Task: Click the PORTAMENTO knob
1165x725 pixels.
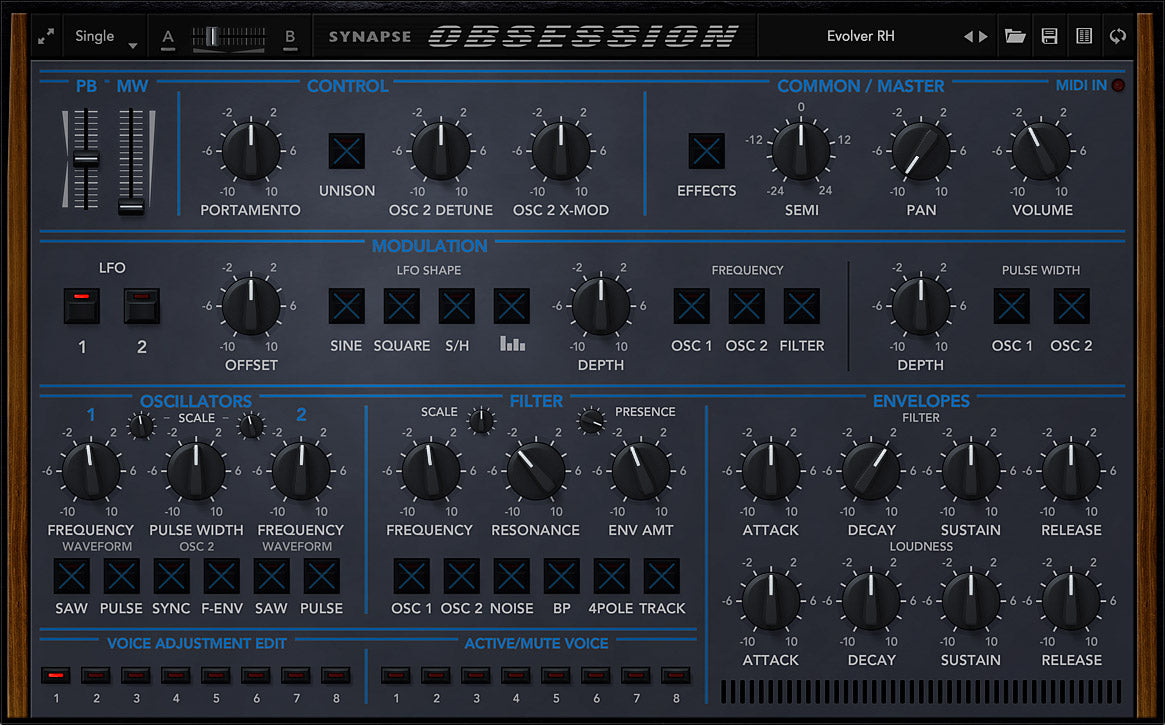Action: click(251, 151)
